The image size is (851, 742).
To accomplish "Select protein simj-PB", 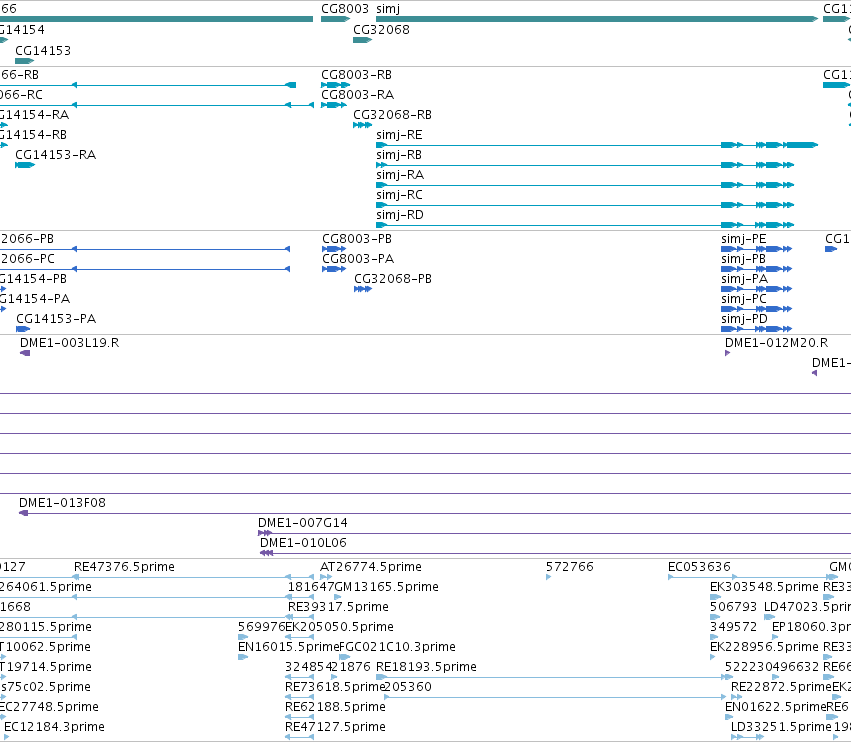I will 757,269.
